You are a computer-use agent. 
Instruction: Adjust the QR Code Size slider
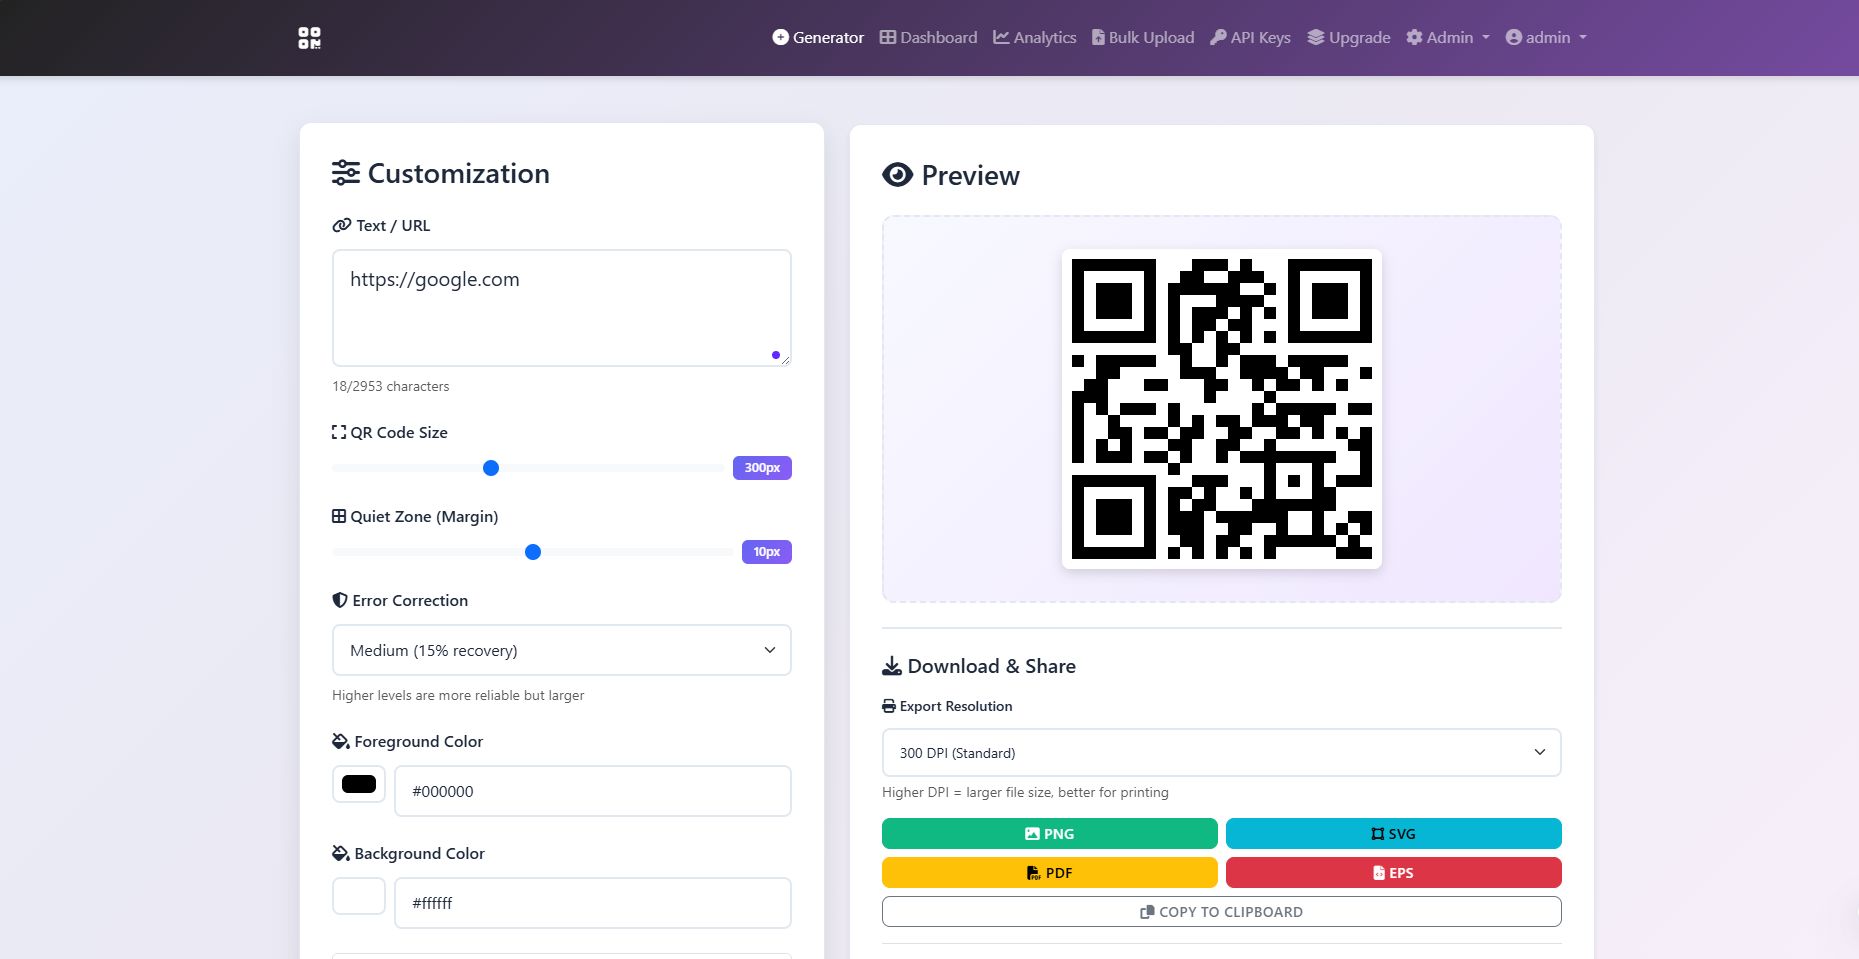491,468
